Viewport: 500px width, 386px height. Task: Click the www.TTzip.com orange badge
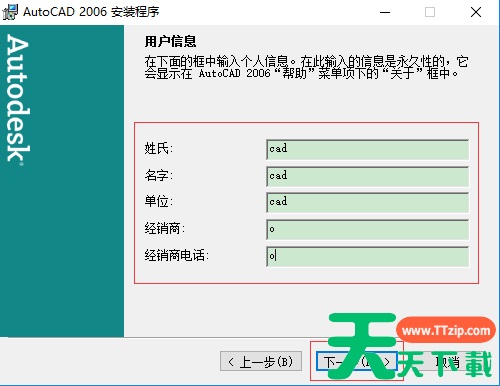tap(446, 330)
